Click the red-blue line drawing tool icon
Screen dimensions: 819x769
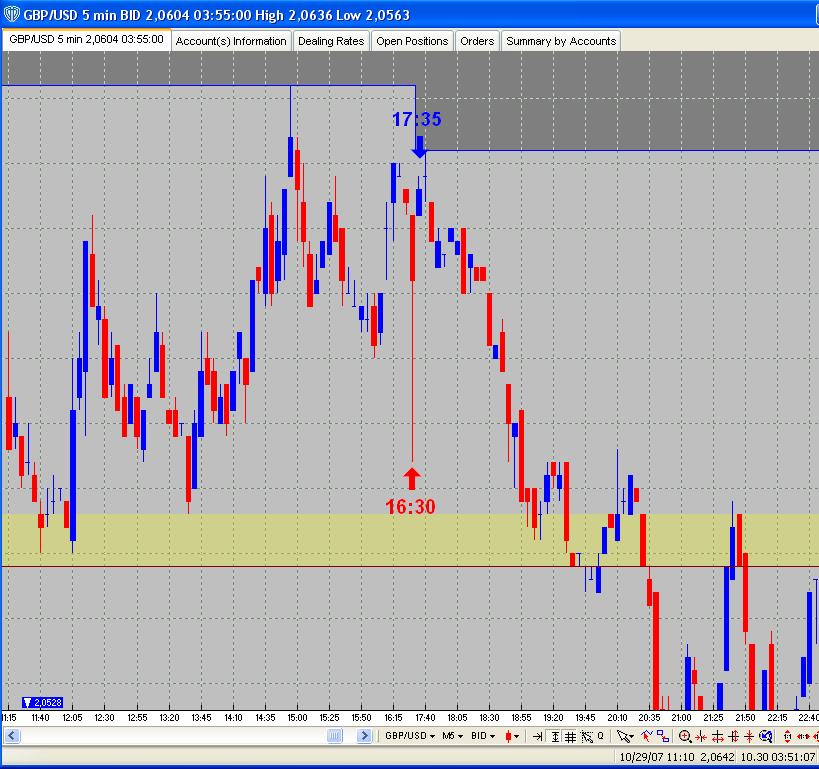(646, 736)
